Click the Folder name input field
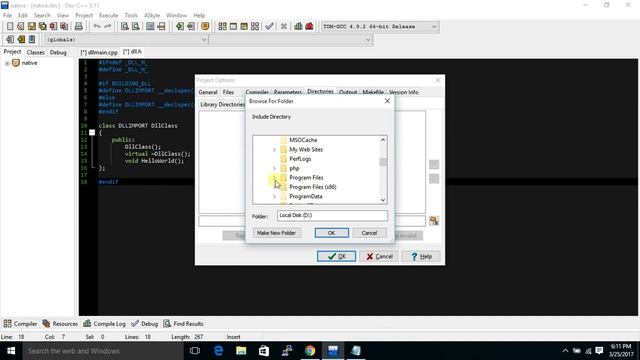 pos(332,216)
